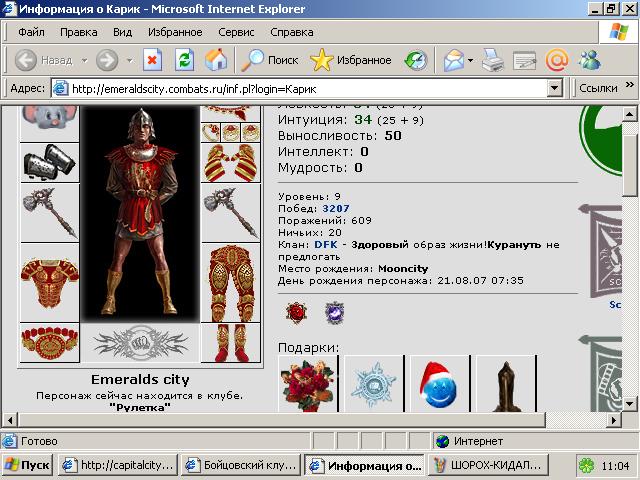Click the Emeralds city heading text
Screen dimensions: 640x480
(x=140, y=380)
